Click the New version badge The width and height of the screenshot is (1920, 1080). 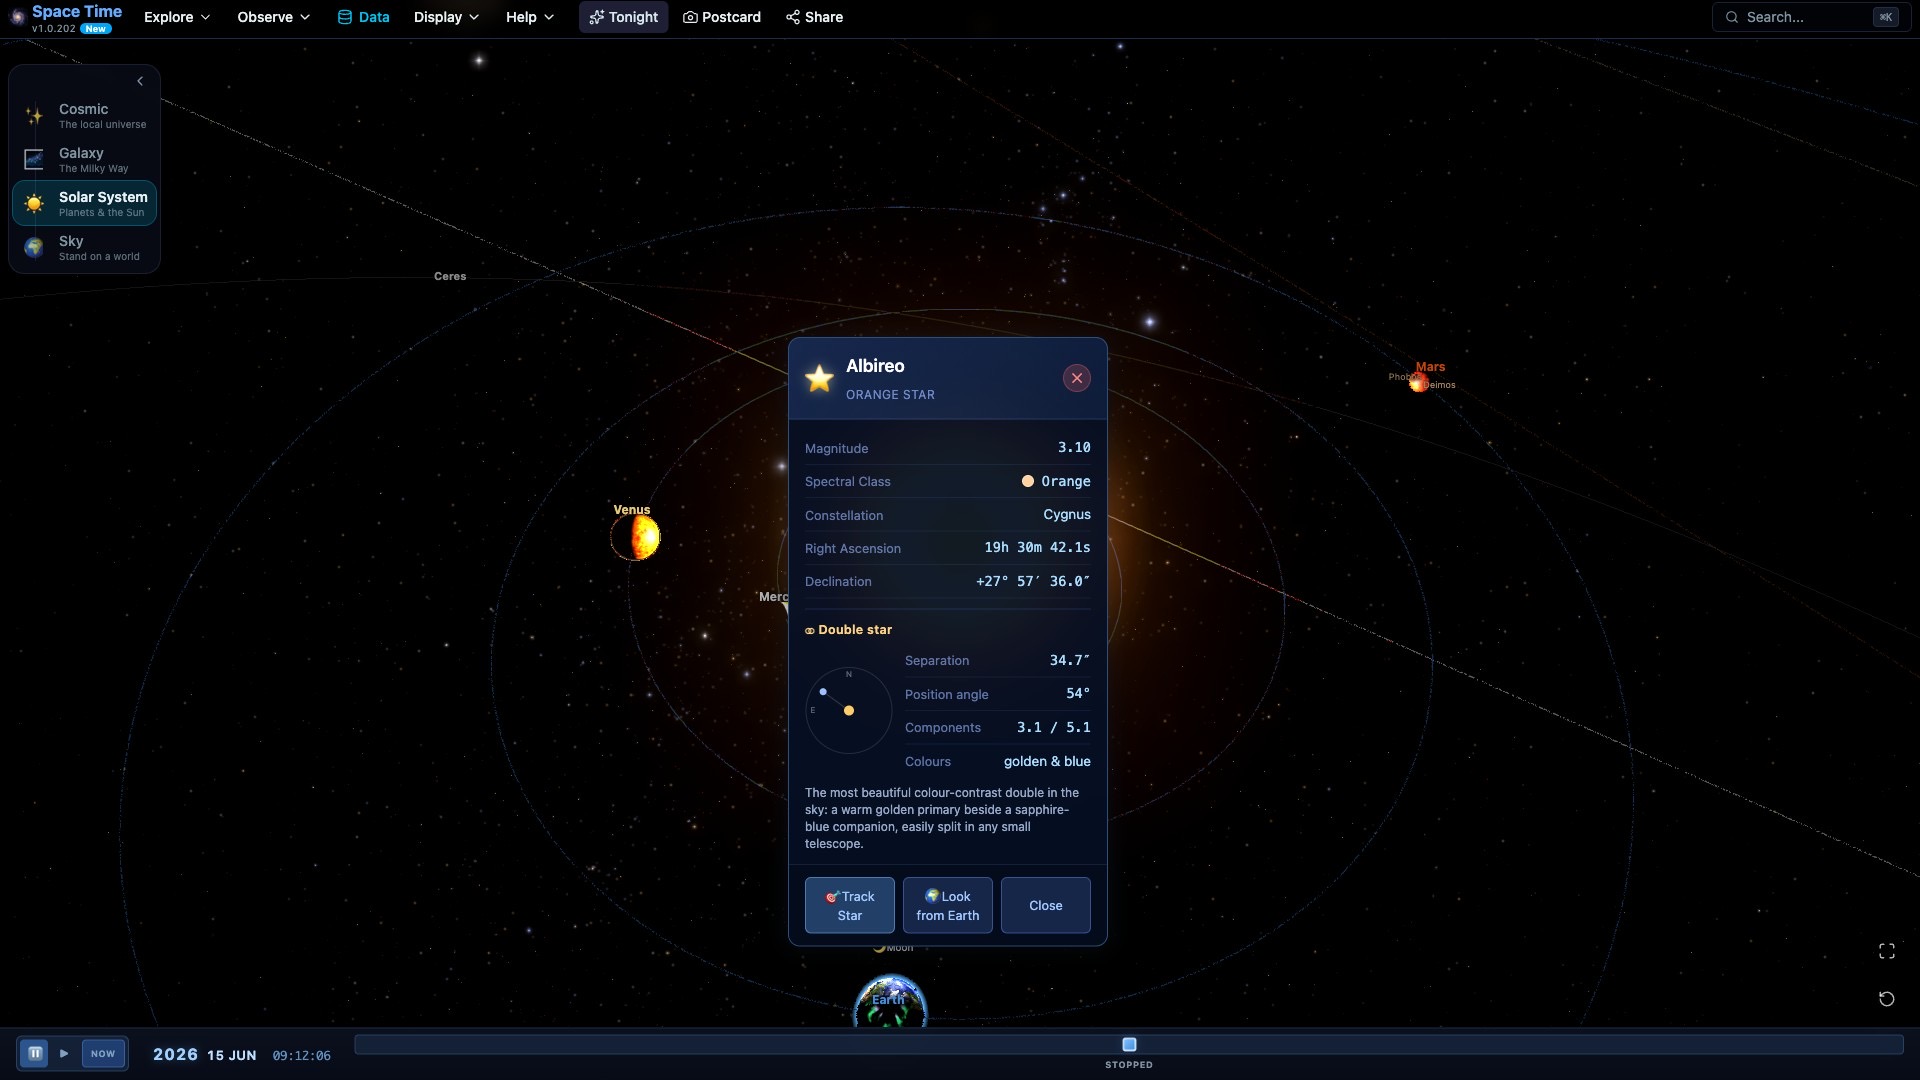pos(96,29)
